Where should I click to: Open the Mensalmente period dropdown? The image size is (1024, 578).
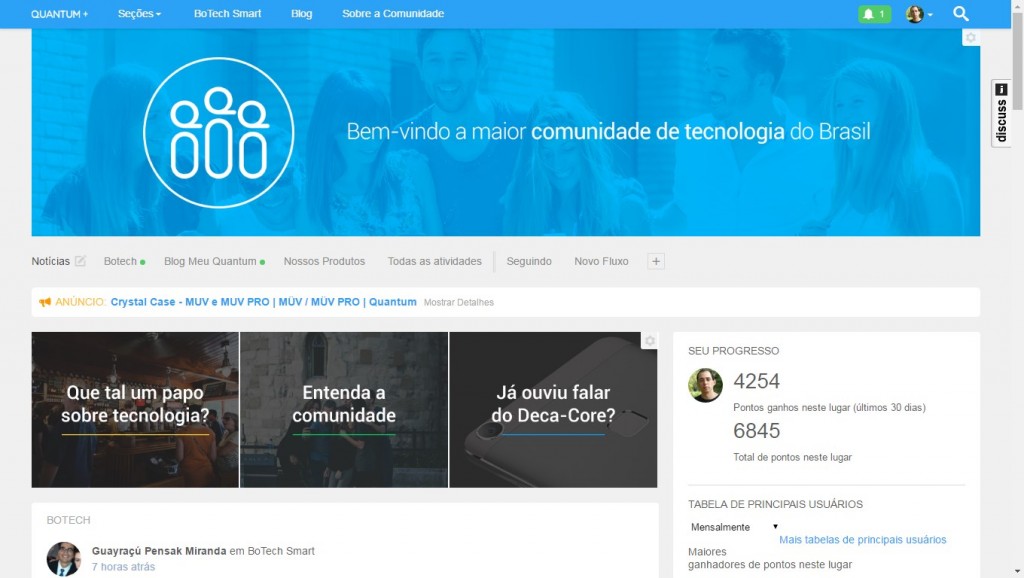(734, 527)
